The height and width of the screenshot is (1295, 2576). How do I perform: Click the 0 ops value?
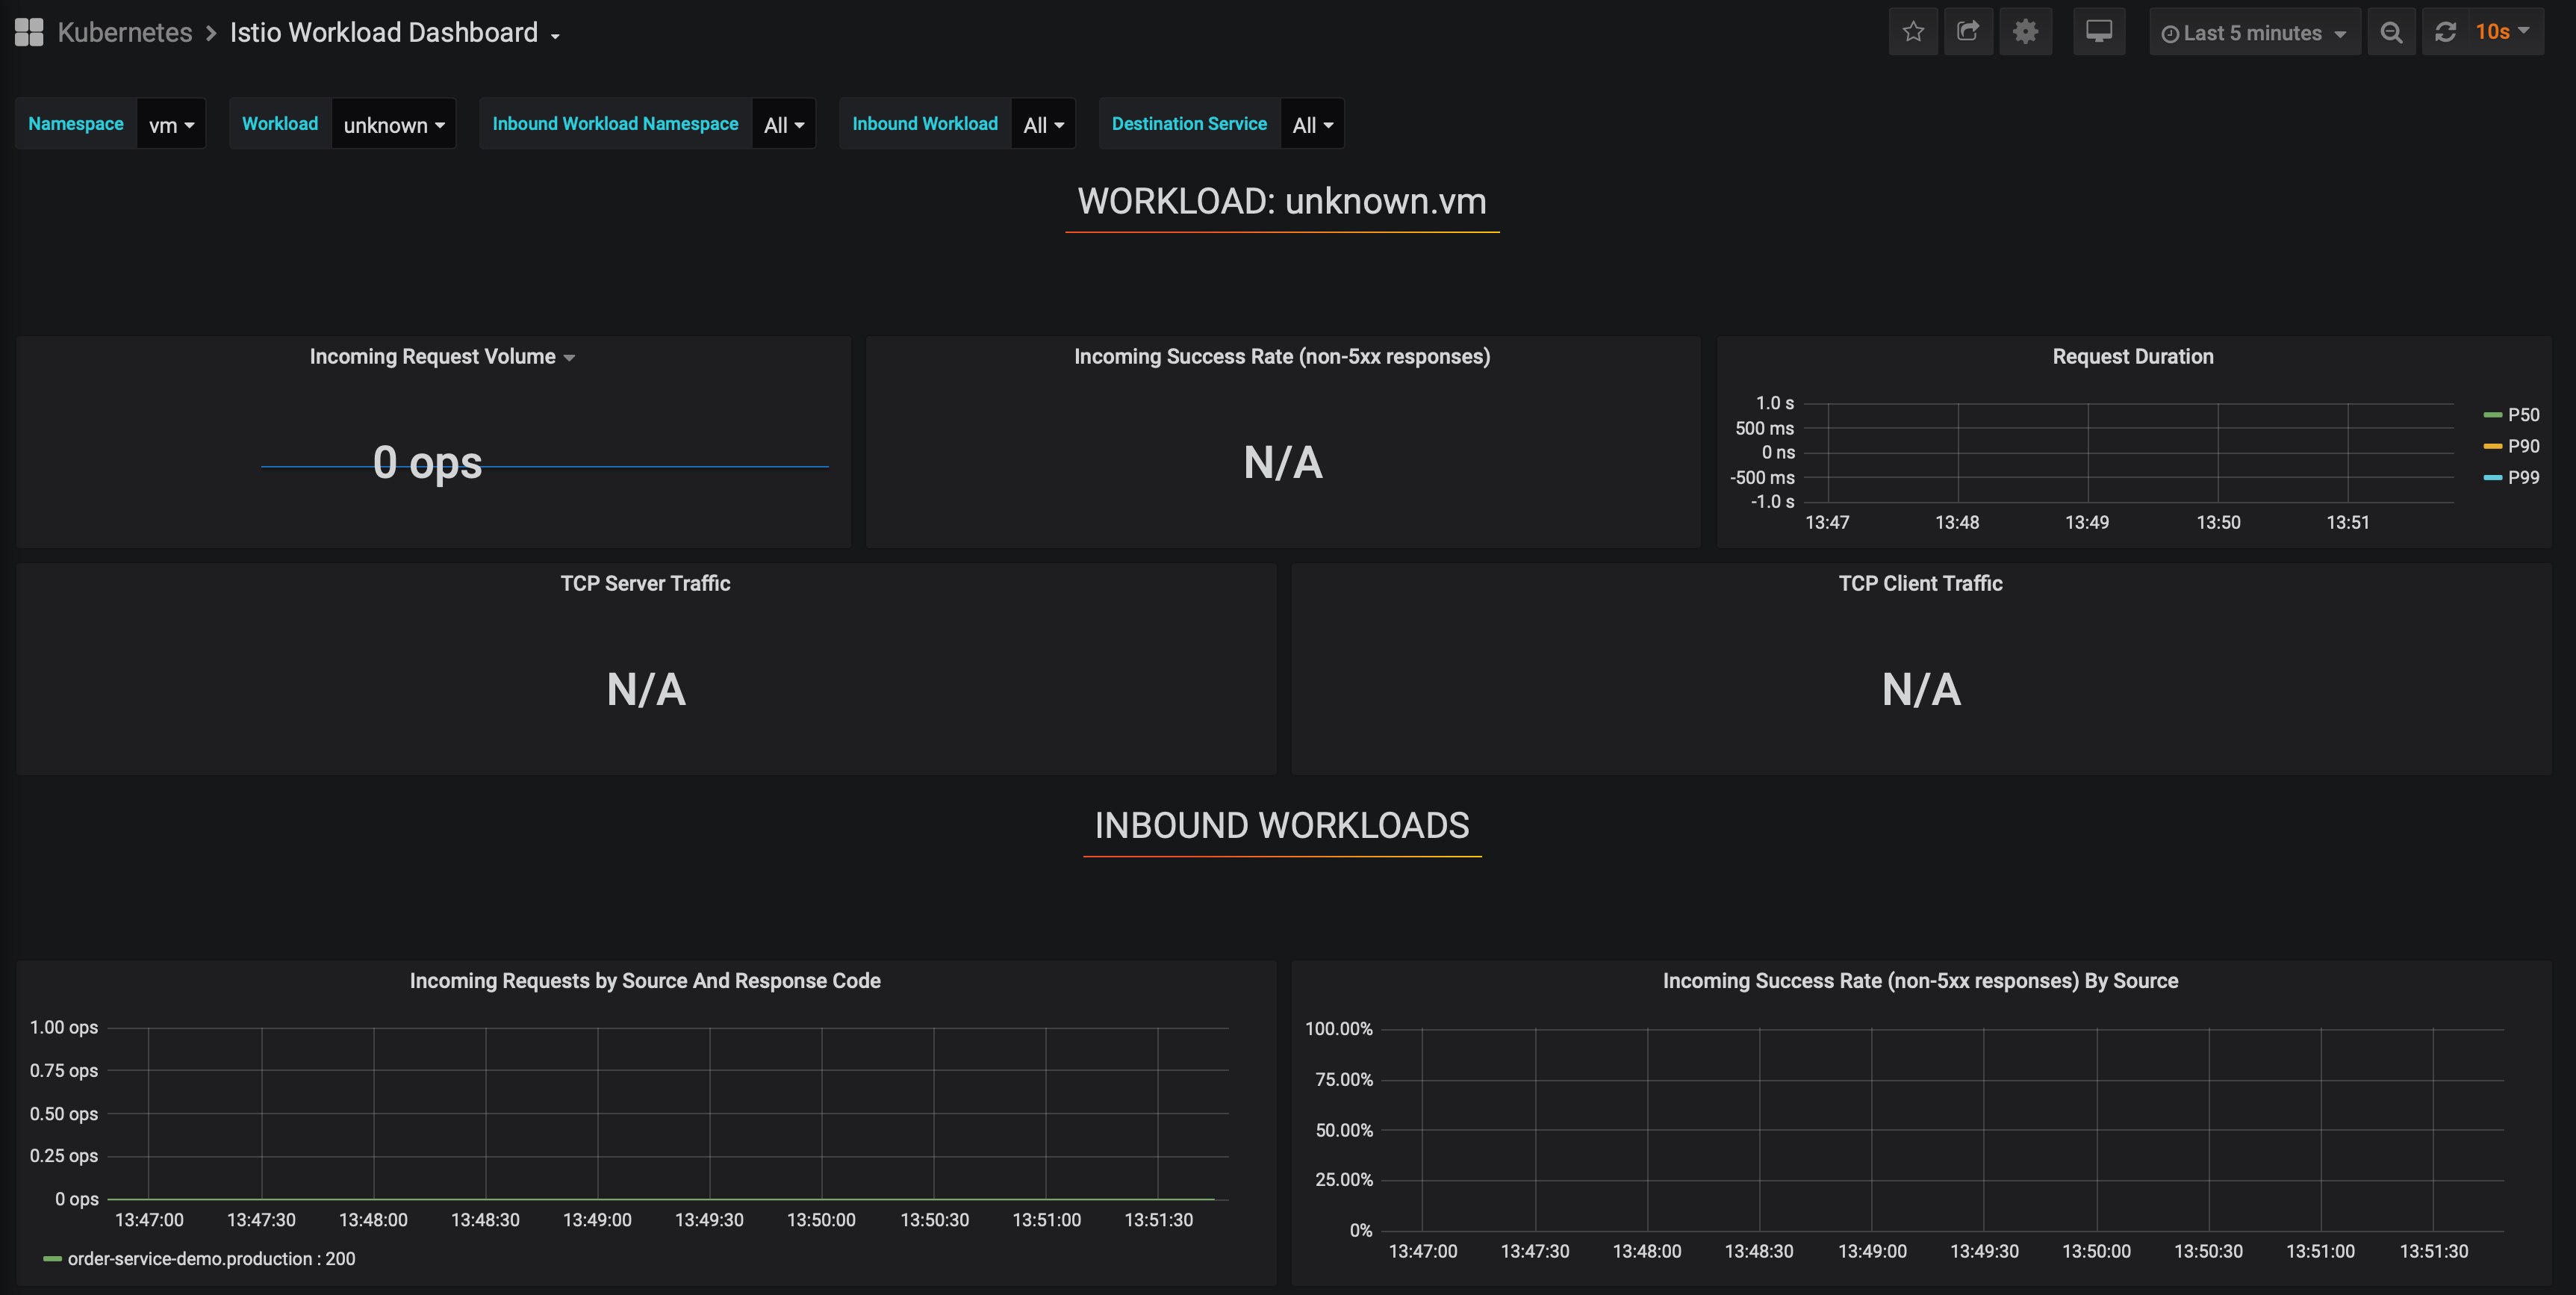pos(427,462)
